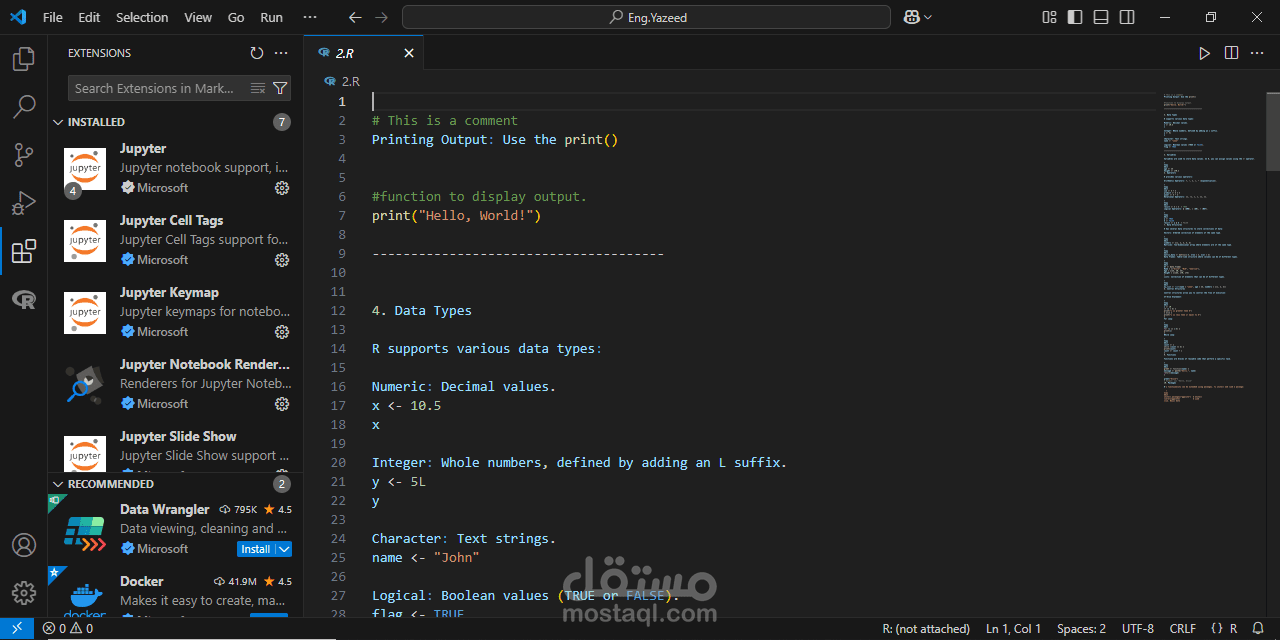Click R: (not attached) status item
Image resolution: width=1280 pixels, height=640 pixels.
tap(926, 629)
